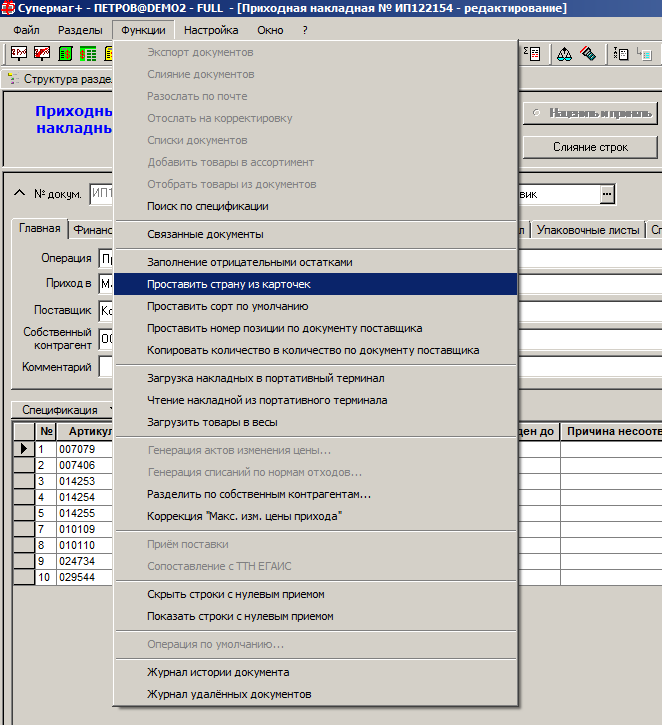Image resolution: width=662 pixels, height=725 pixels.
Task: Open the Окно menu
Action: click(270, 30)
